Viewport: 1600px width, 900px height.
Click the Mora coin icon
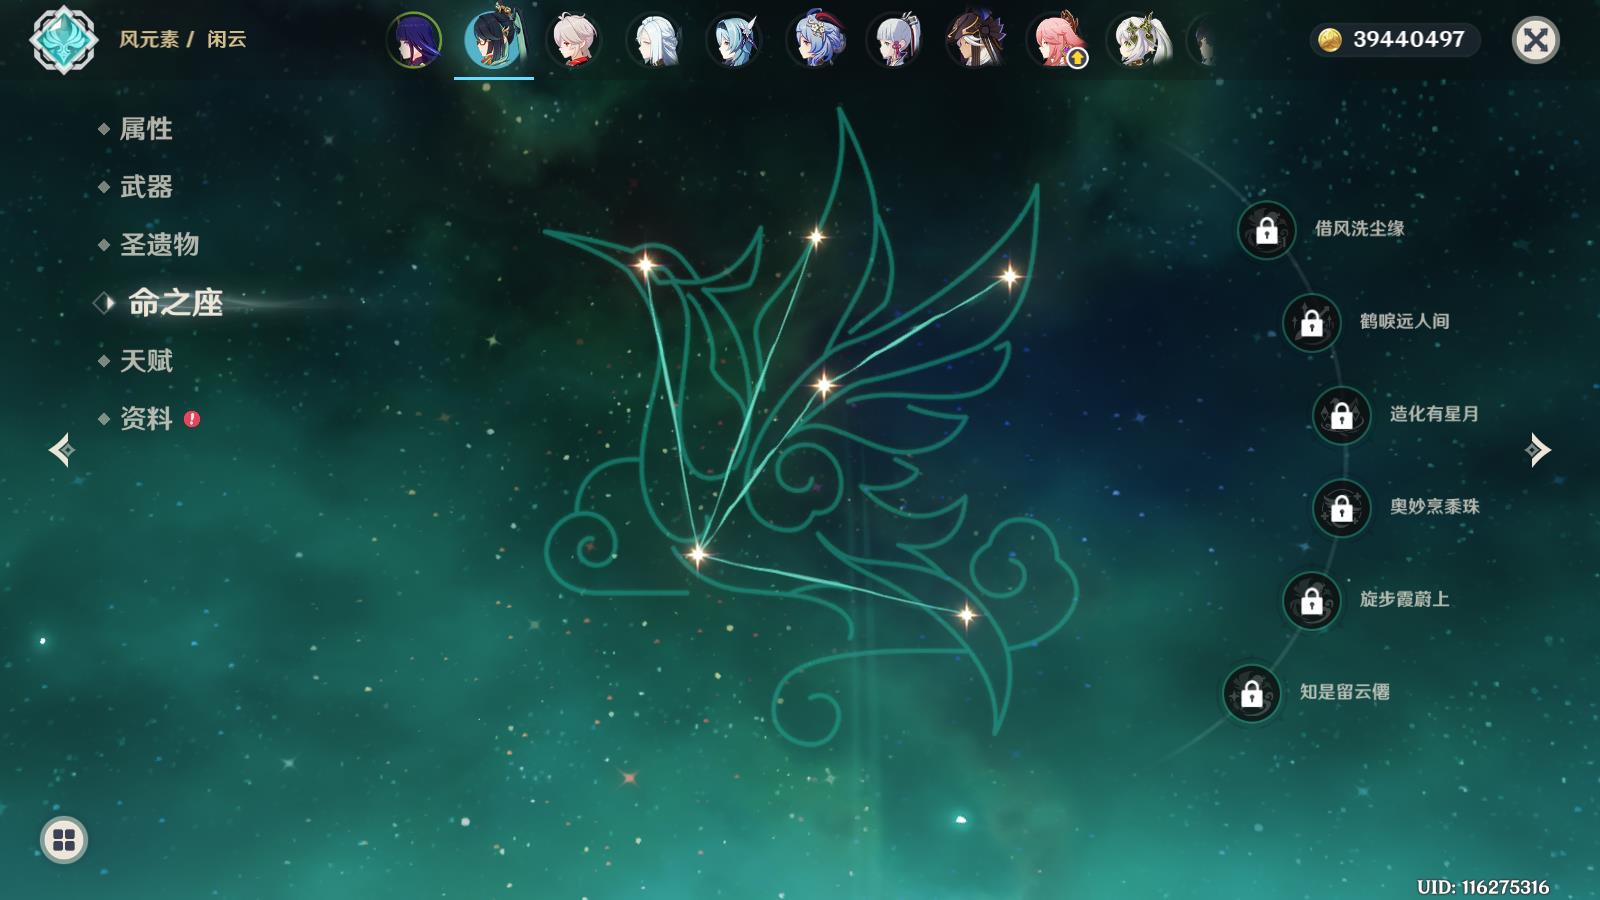1329,40
